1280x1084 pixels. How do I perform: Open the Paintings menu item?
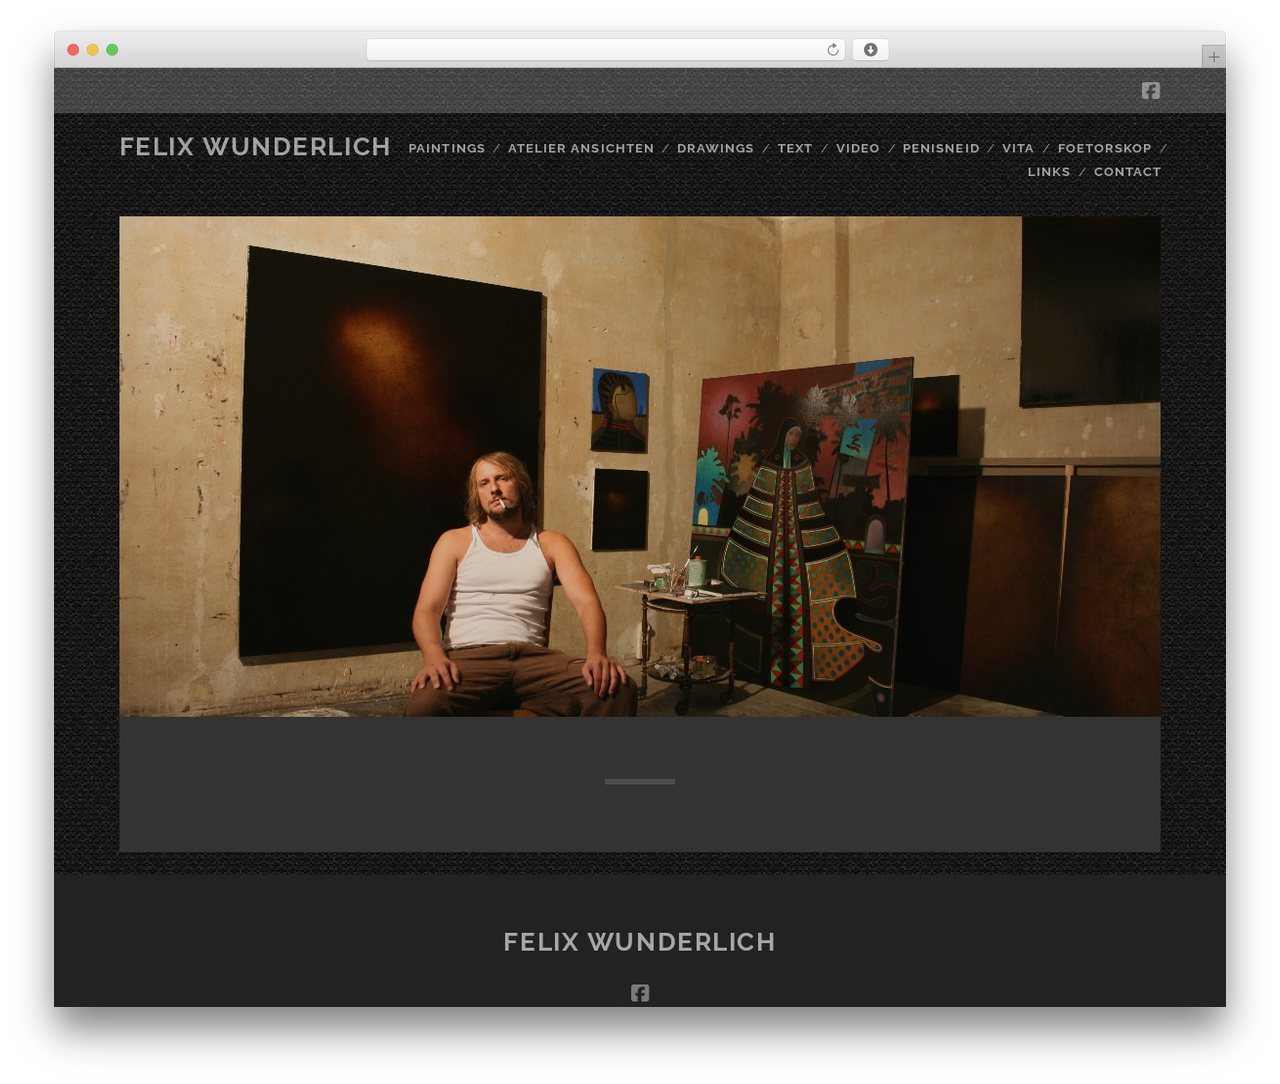(x=446, y=148)
